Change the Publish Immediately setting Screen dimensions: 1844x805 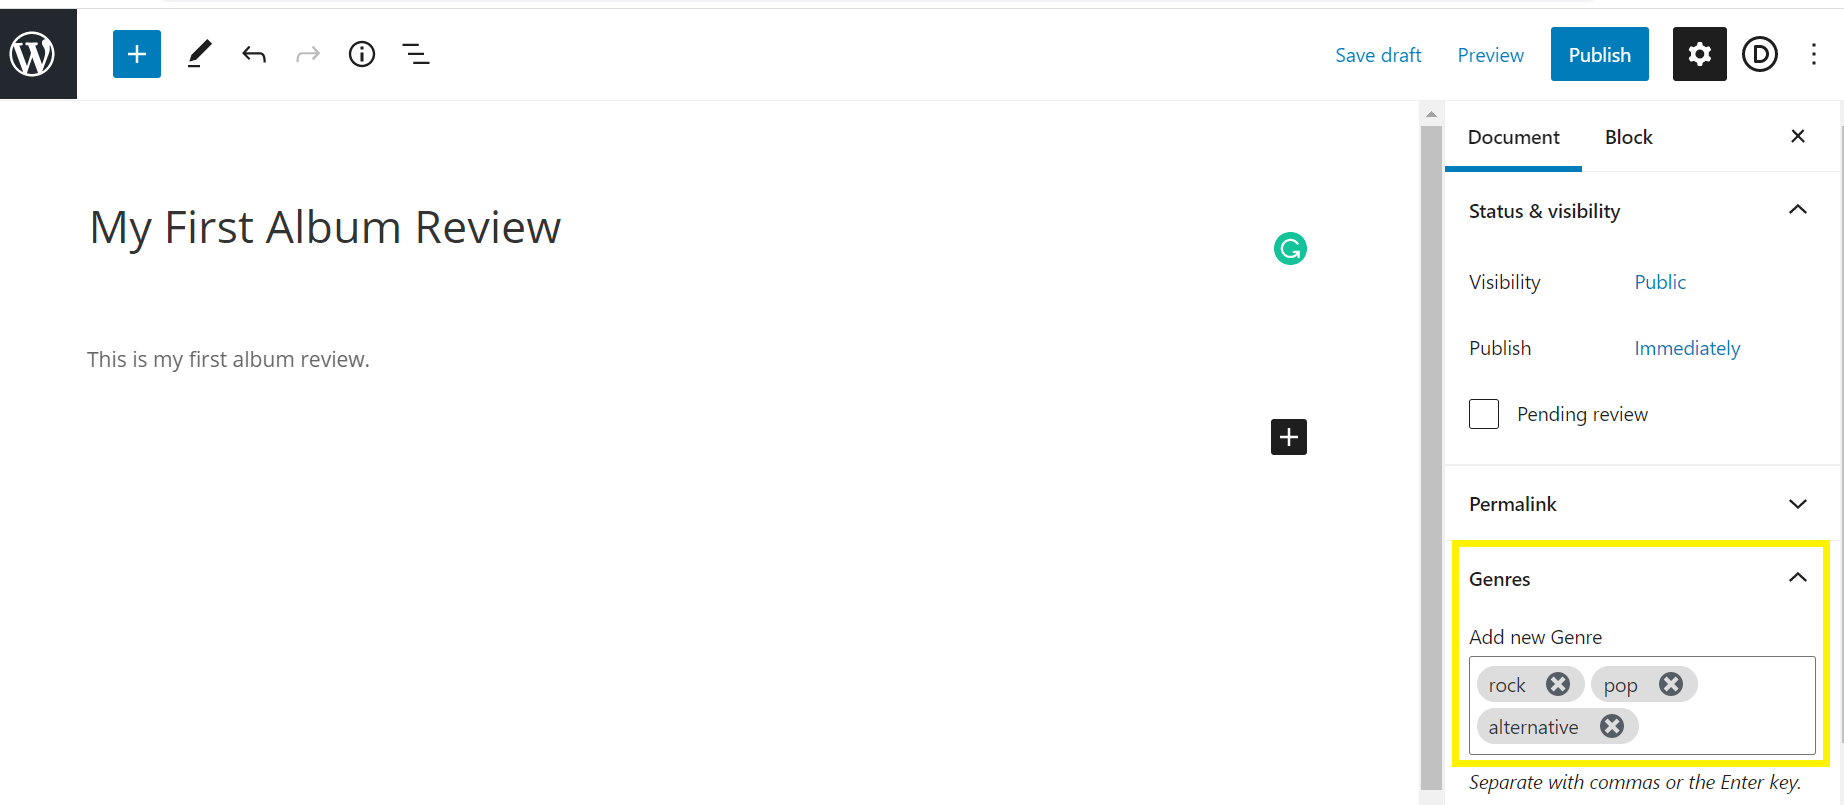[x=1687, y=347]
